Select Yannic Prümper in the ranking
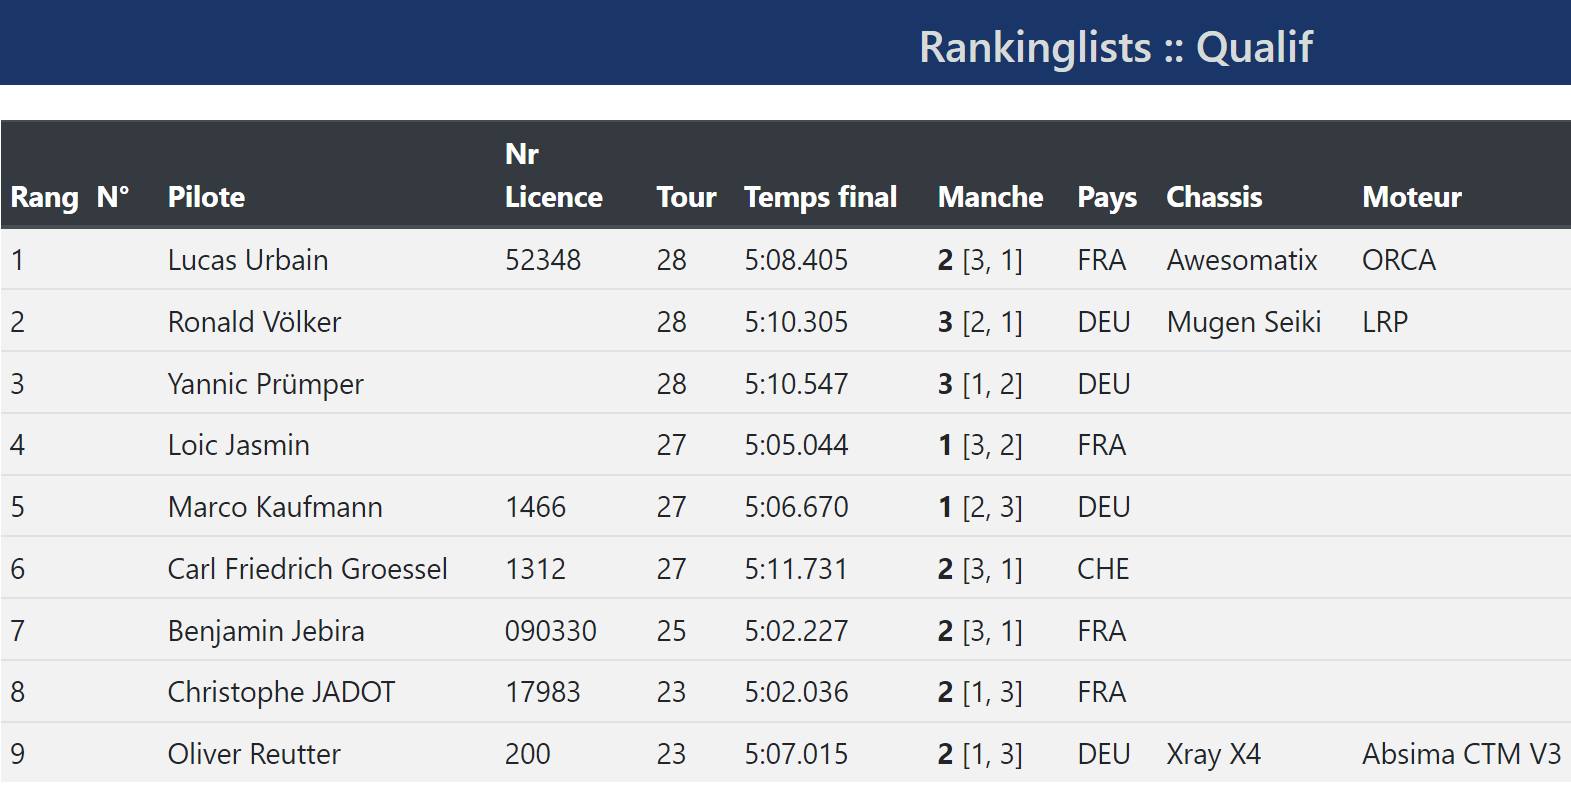 [x=265, y=384]
